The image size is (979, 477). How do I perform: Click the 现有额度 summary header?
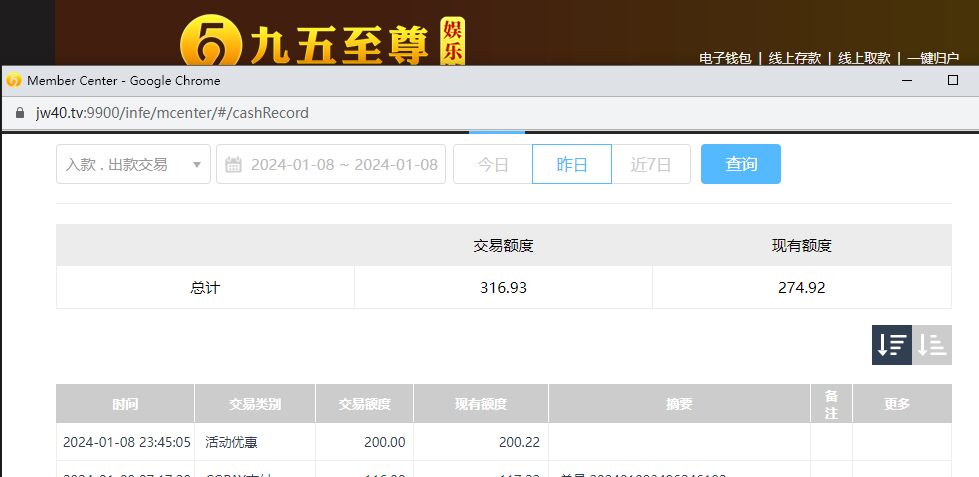(802, 245)
